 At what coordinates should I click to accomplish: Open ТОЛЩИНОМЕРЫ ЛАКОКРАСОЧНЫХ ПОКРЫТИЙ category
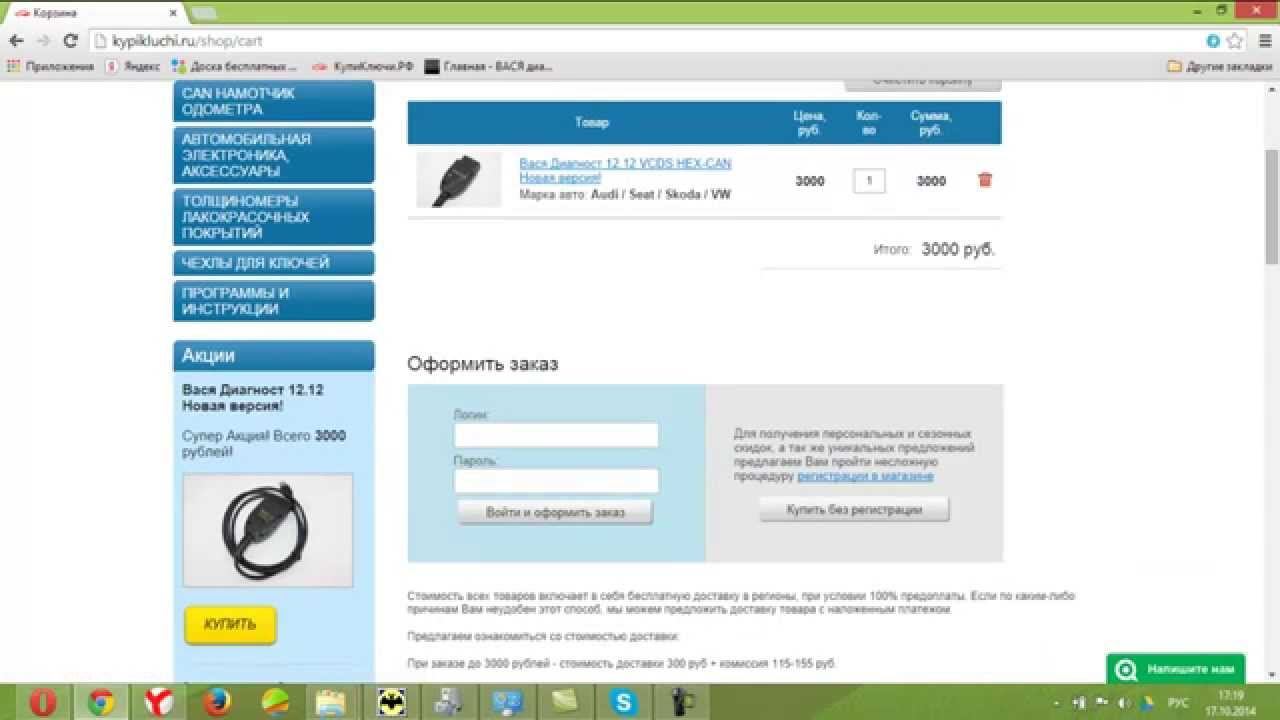274,217
